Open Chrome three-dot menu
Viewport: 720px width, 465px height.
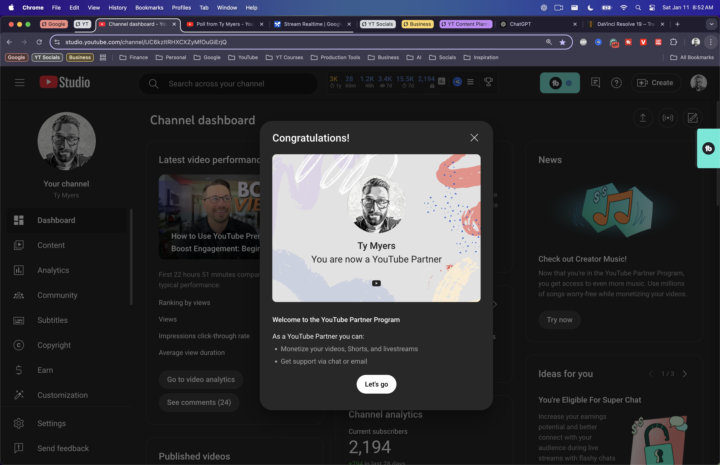pyautogui.click(x=711, y=42)
